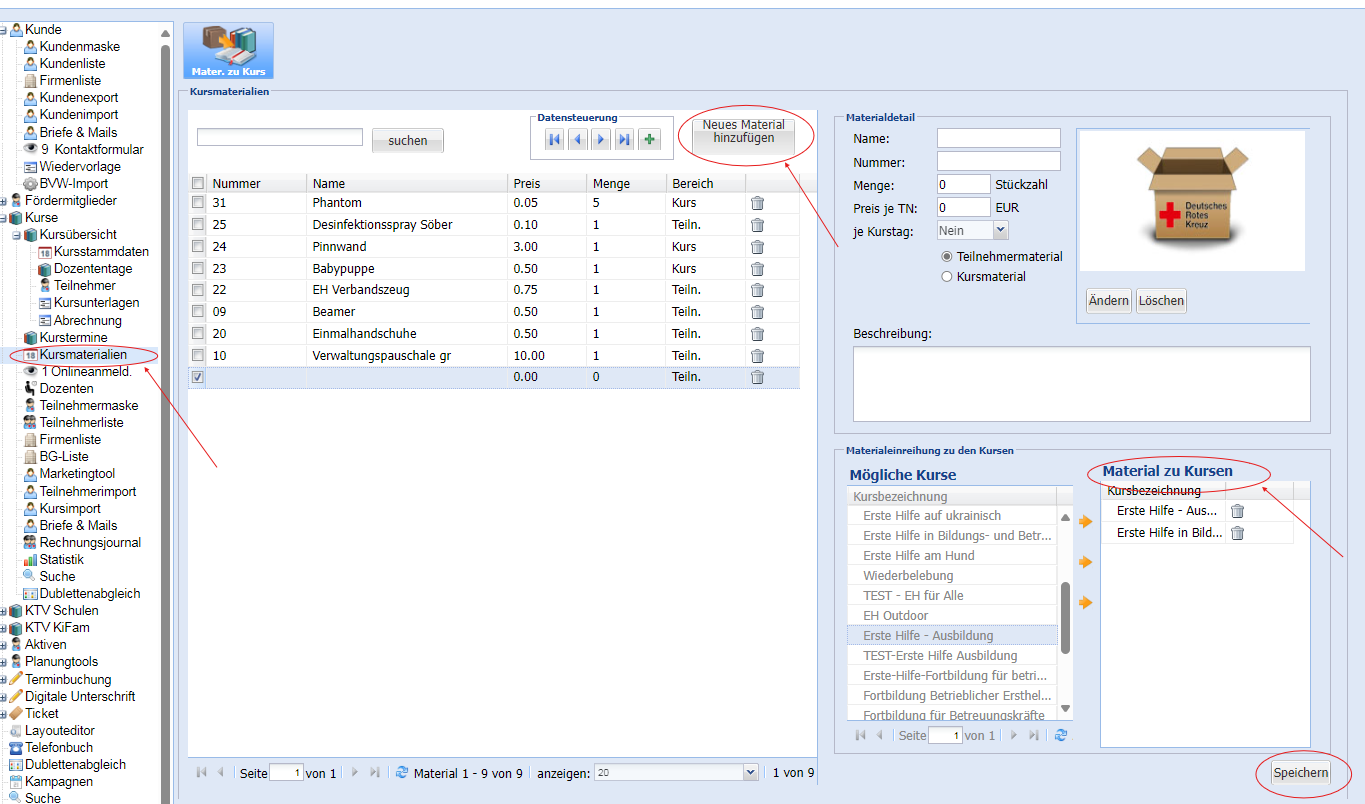Jump to first record in Datensteuerung
This screenshot has height=804, width=1365.
[x=554, y=140]
